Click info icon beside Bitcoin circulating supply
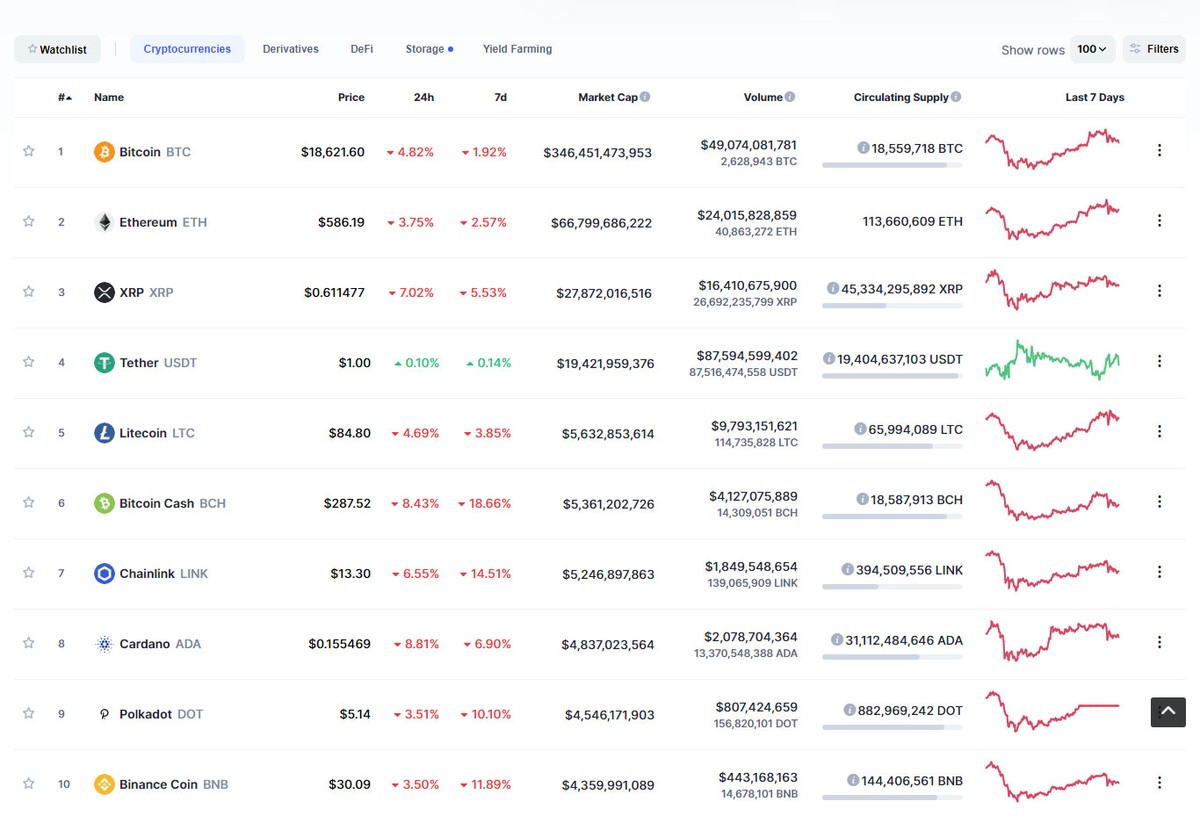Viewport: 1200px width, 816px height. coord(863,148)
